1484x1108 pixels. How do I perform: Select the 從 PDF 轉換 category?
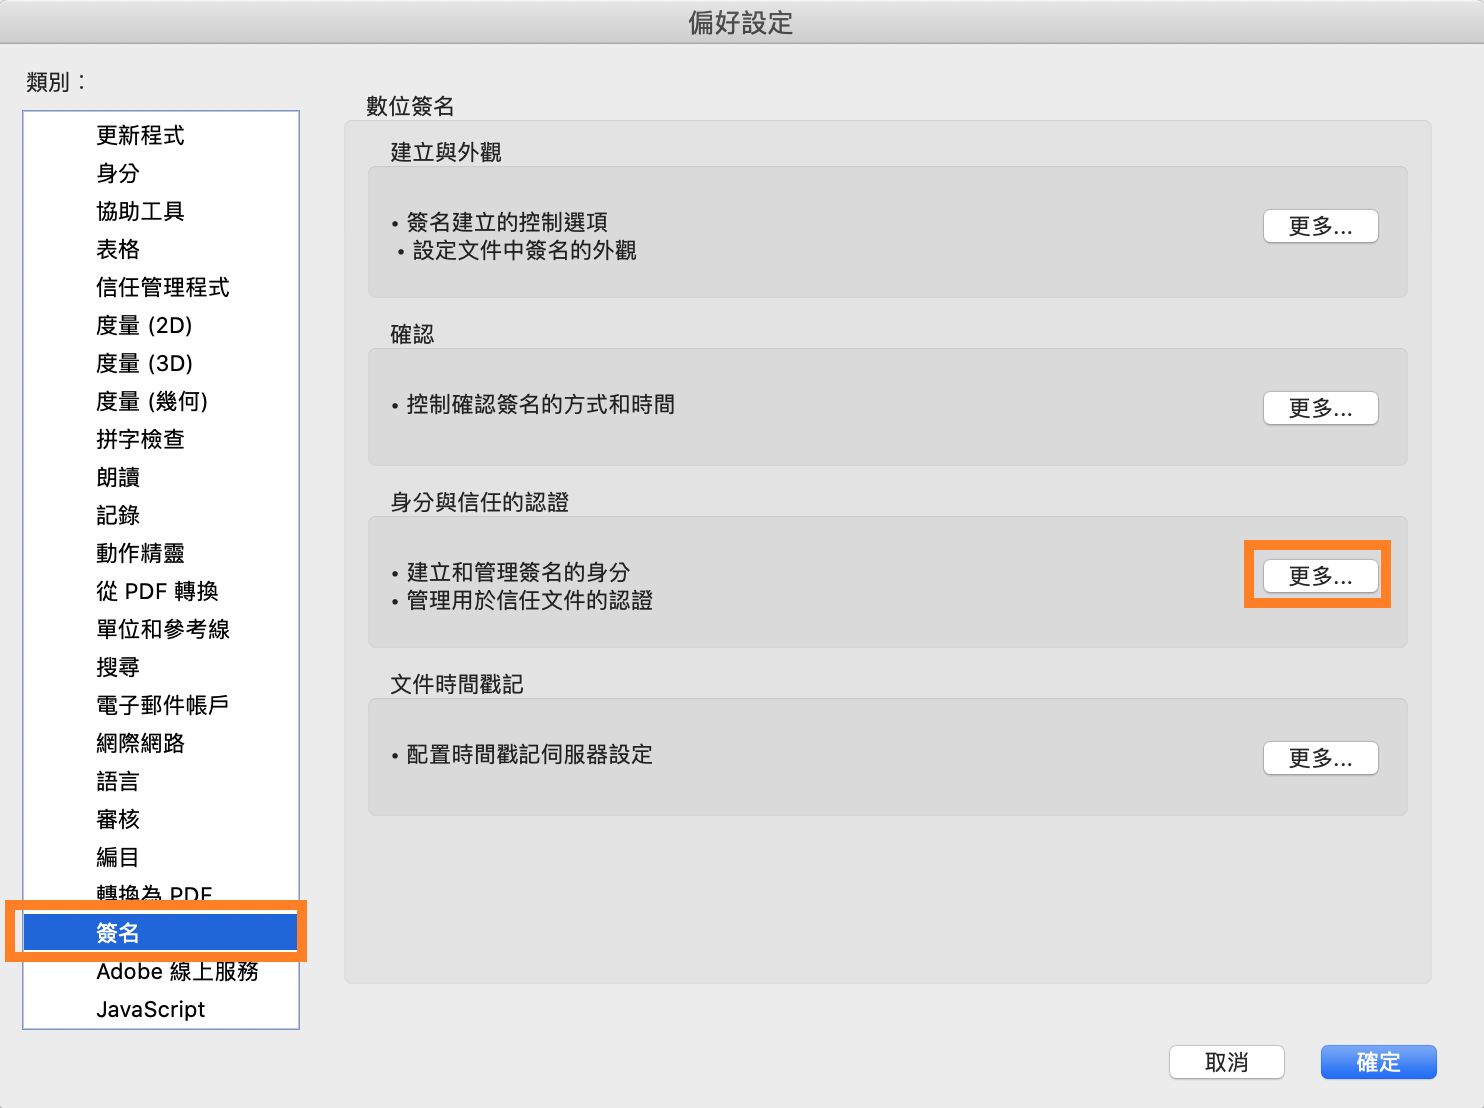(161, 591)
